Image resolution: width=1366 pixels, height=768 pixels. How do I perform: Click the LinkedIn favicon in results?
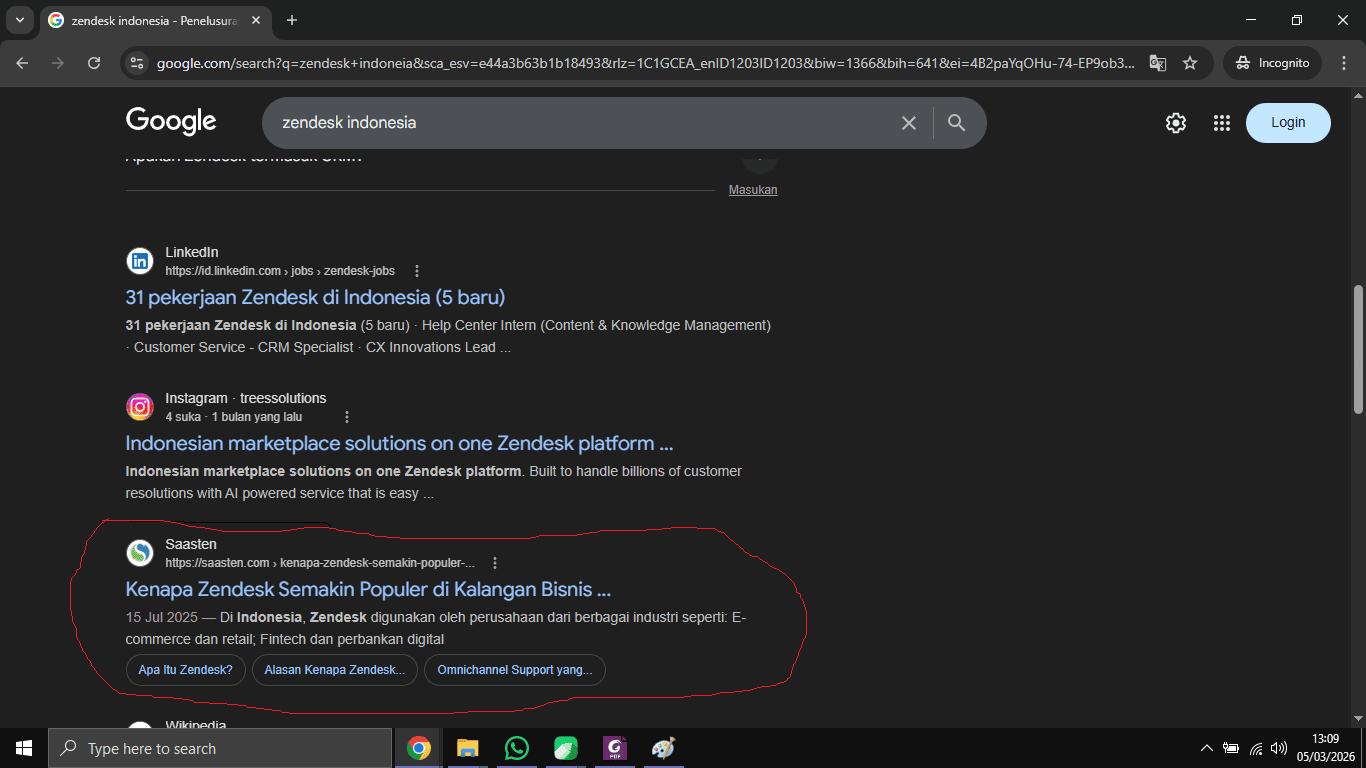[x=140, y=261]
